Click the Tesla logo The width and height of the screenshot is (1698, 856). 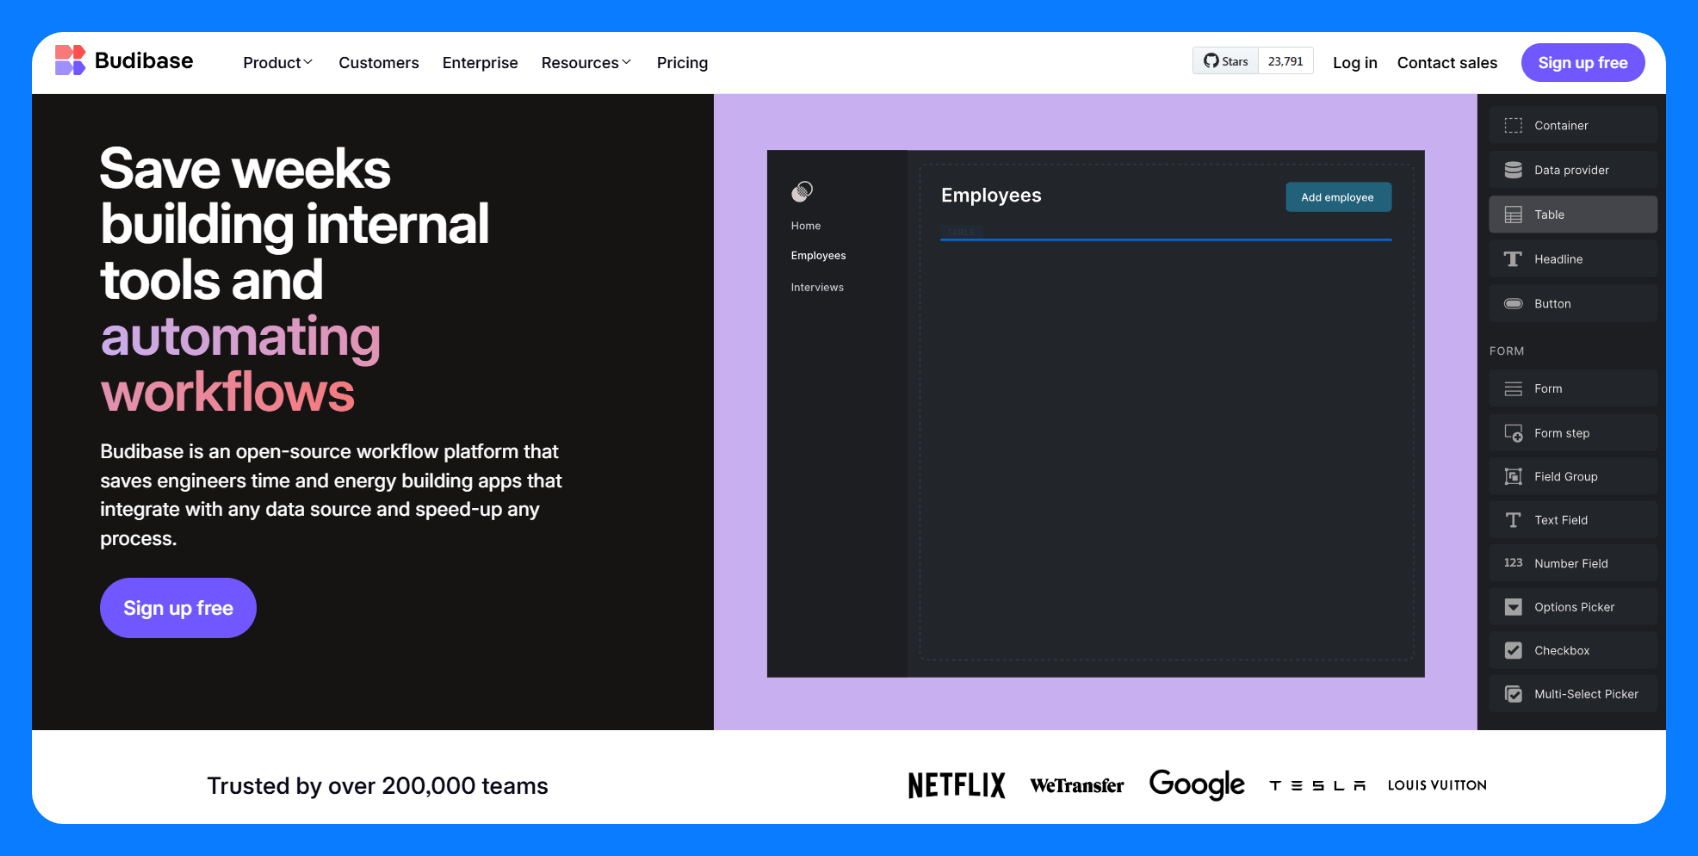click(x=1317, y=786)
